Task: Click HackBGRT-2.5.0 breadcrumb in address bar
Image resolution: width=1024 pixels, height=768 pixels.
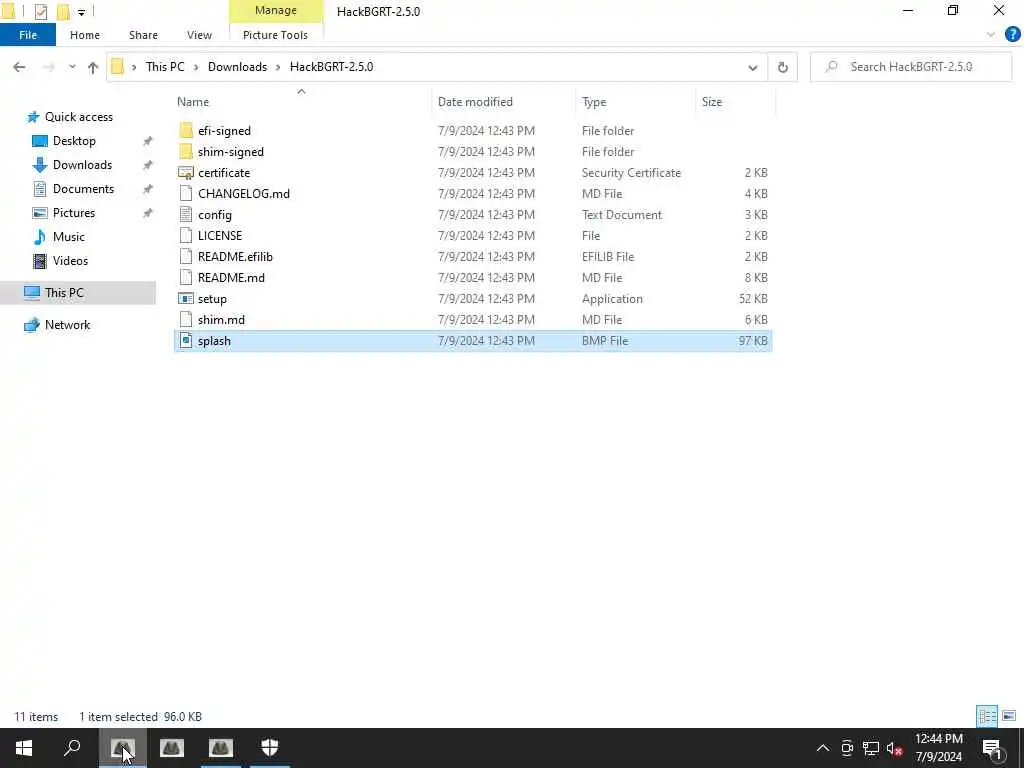Action: coord(331,67)
